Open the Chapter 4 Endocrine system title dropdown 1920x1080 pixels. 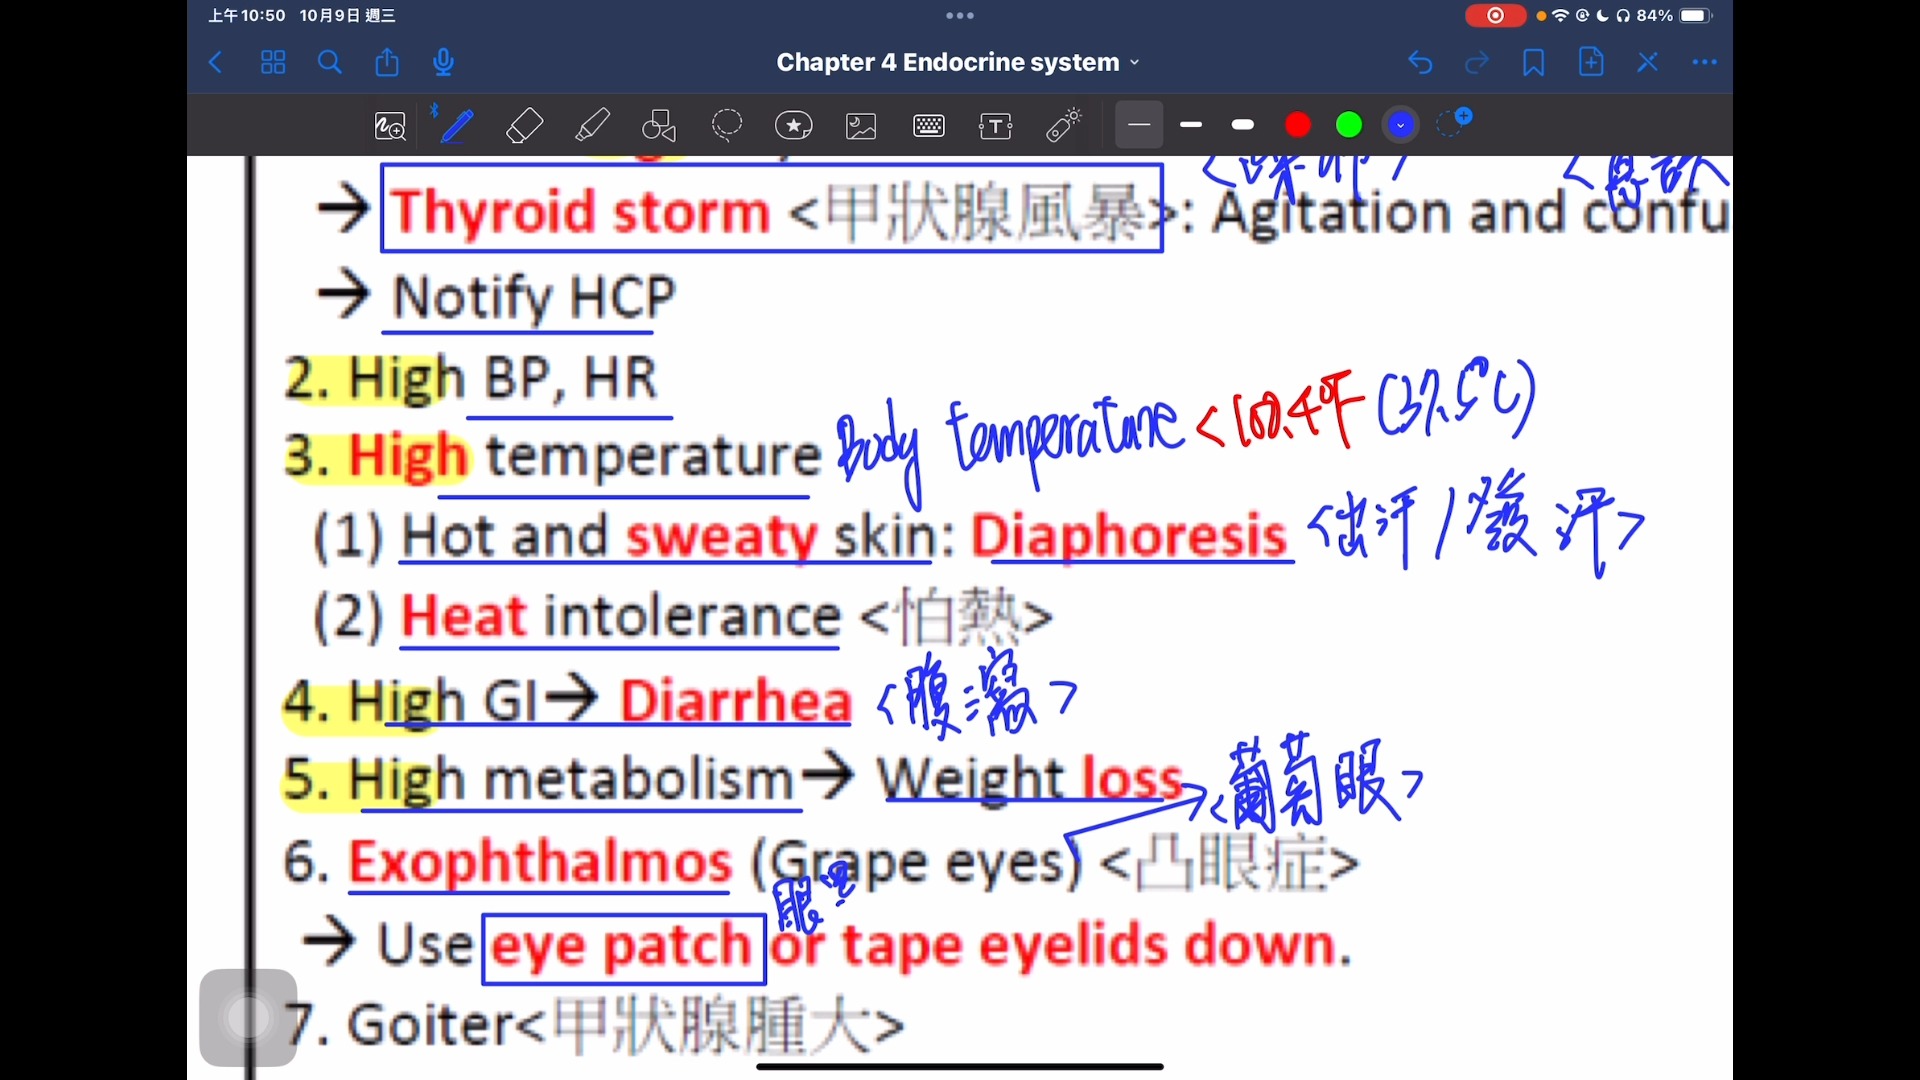pos(958,63)
